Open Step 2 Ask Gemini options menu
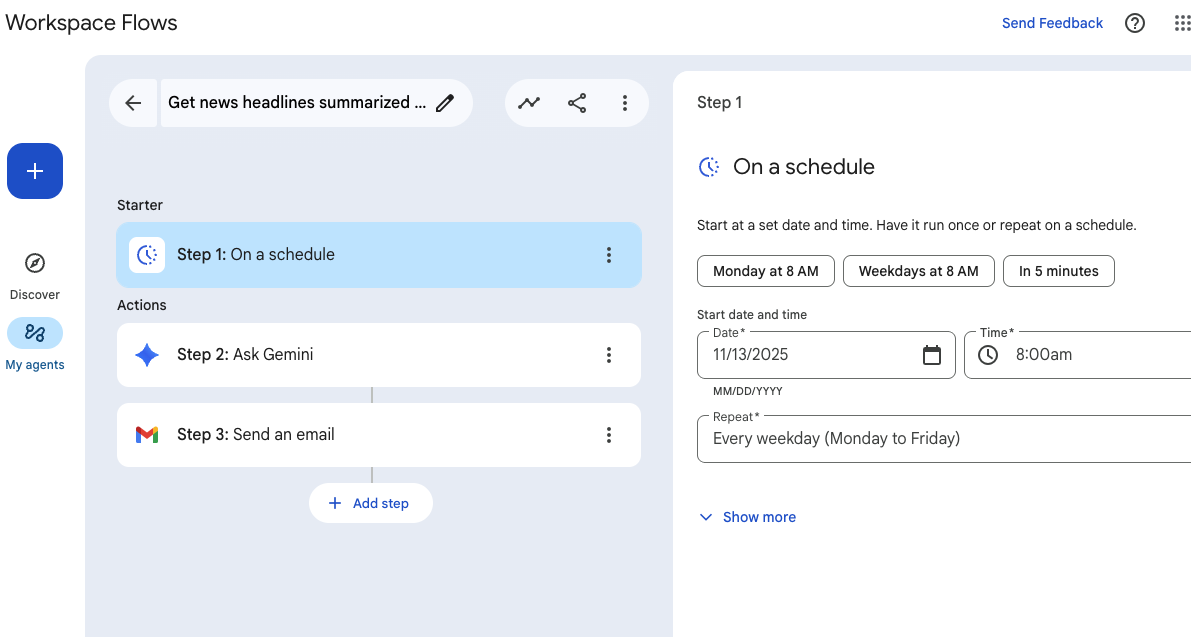The width and height of the screenshot is (1191, 637). 609,355
